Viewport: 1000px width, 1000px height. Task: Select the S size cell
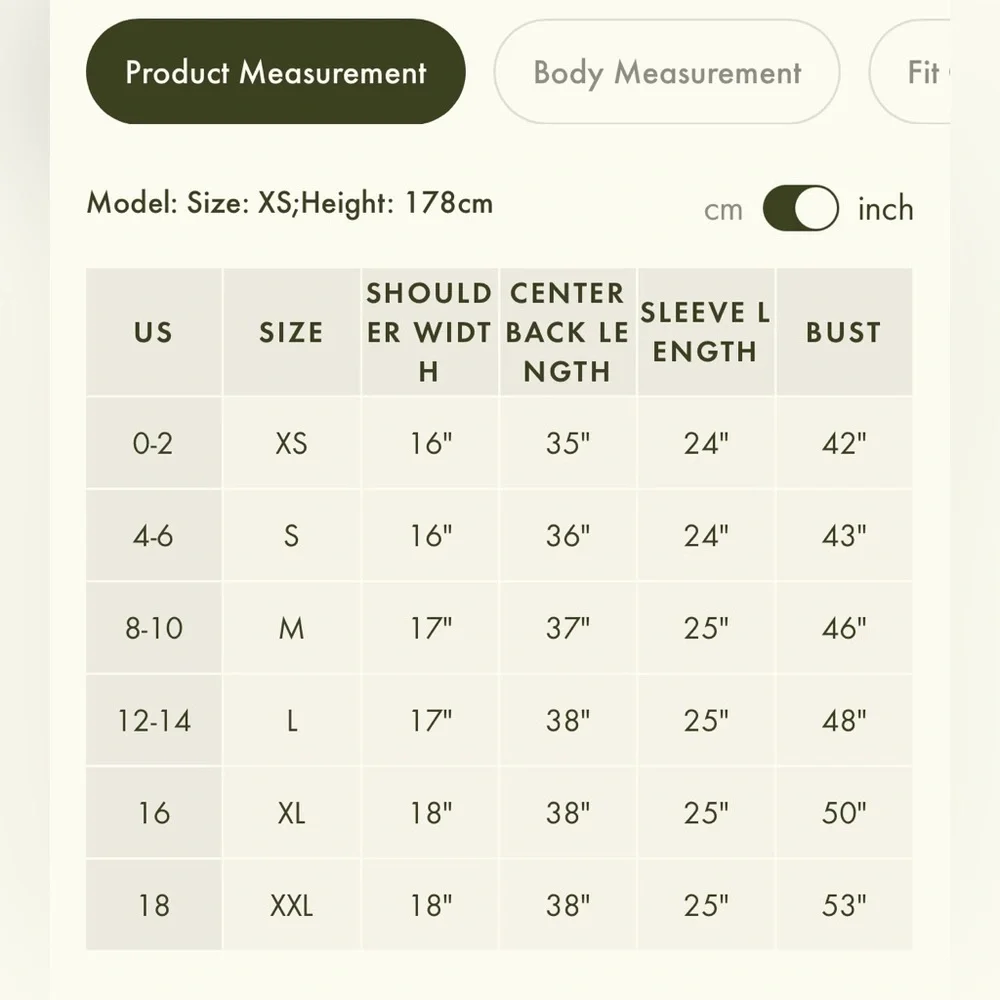coord(291,535)
